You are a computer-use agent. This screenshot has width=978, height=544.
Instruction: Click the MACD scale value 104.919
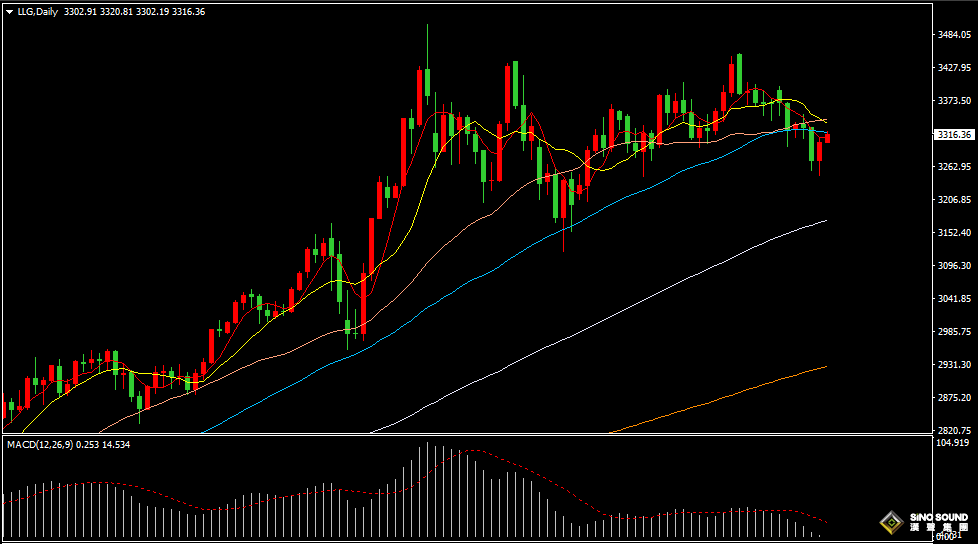tap(954, 442)
